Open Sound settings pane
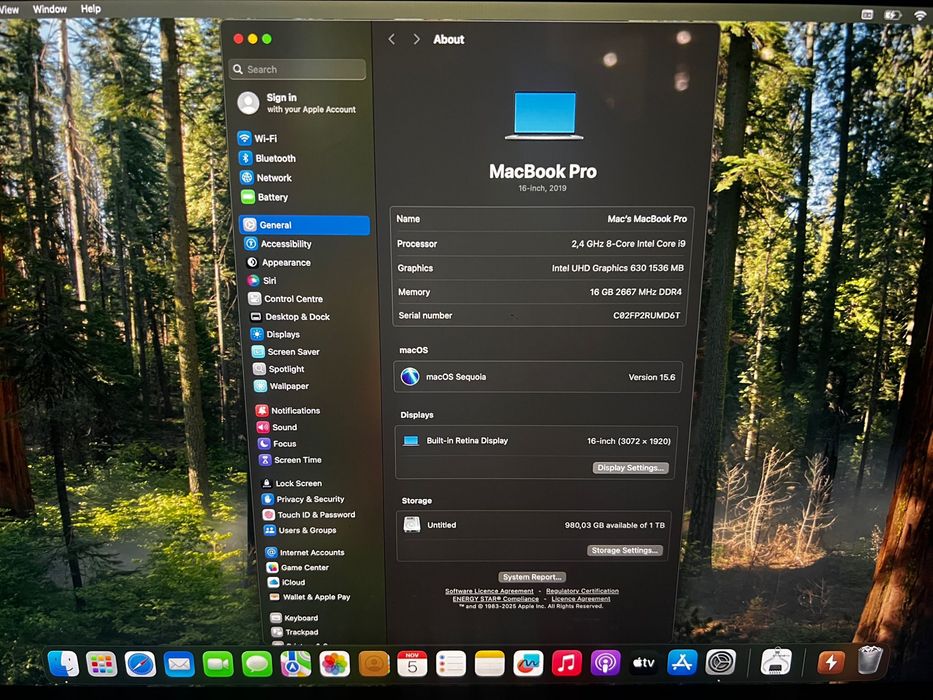This screenshot has height=700, width=933. tap(277, 427)
